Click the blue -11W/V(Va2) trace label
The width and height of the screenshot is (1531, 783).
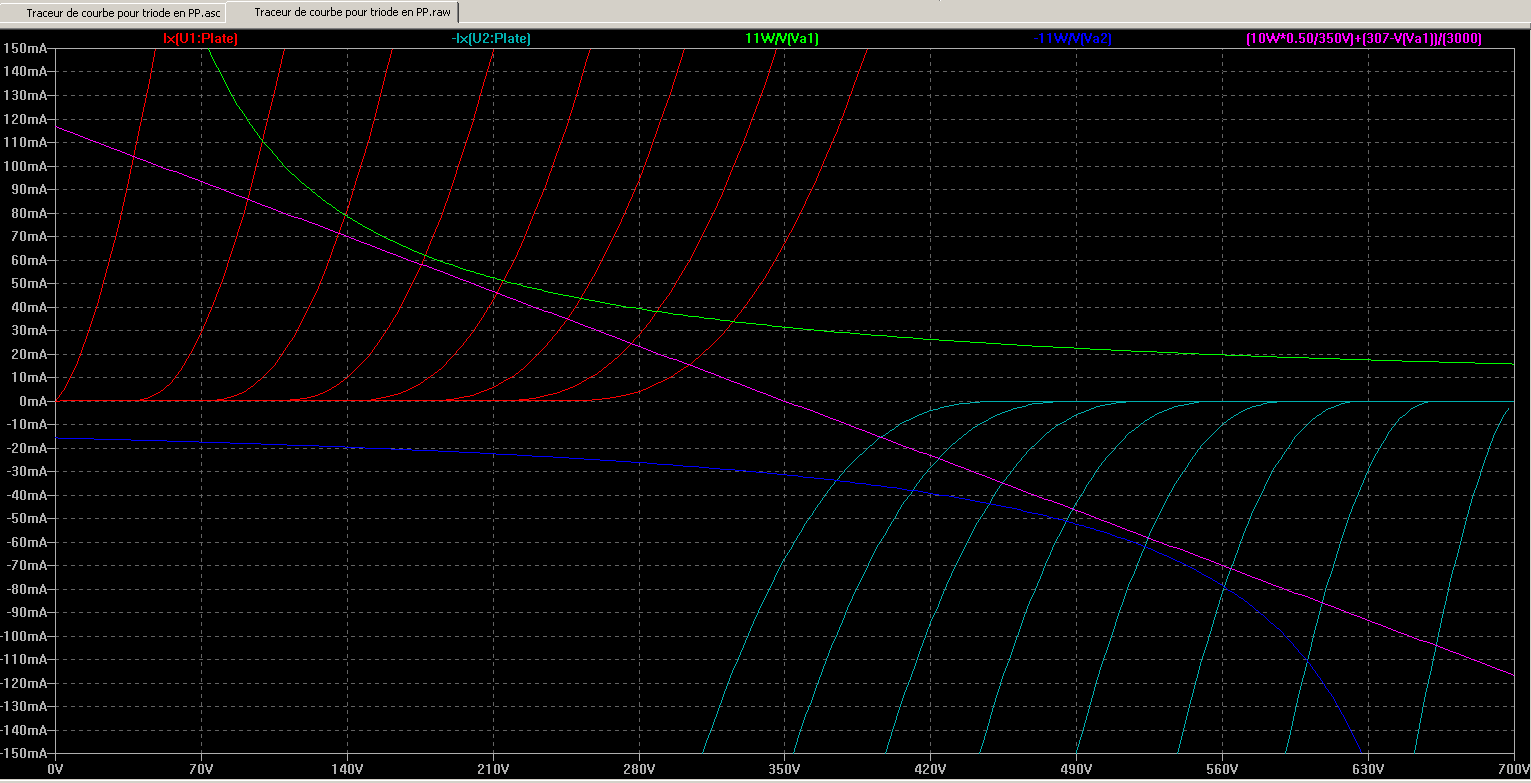point(1073,39)
